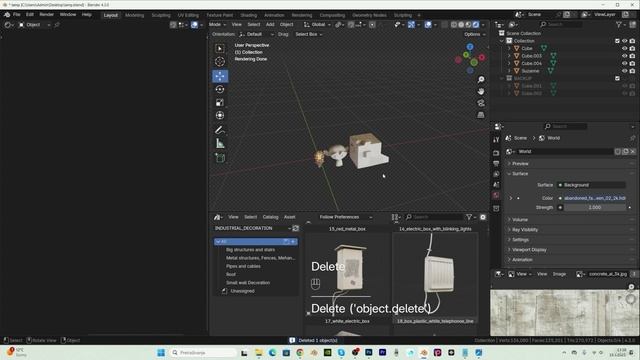
Task: Activate the 3D Cursor tool
Action: [220, 62]
